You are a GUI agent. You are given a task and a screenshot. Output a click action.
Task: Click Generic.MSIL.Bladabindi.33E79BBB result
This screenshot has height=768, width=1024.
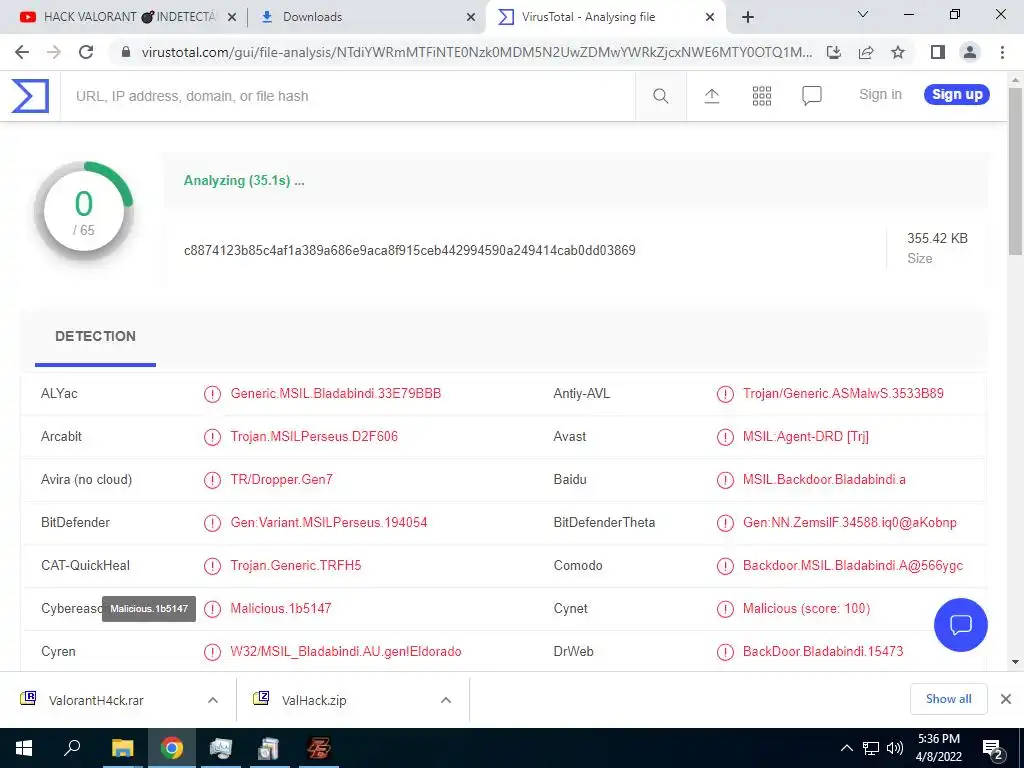(336, 394)
